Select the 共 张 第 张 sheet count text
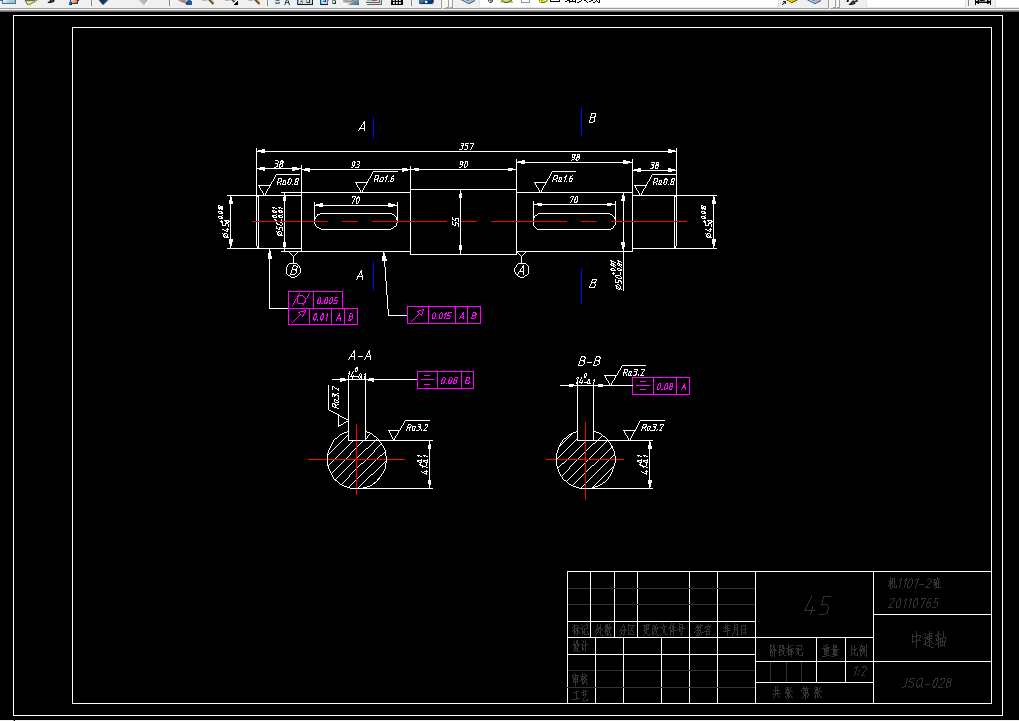Viewport: 1019px width, 721px height. [x=797, y=693]
